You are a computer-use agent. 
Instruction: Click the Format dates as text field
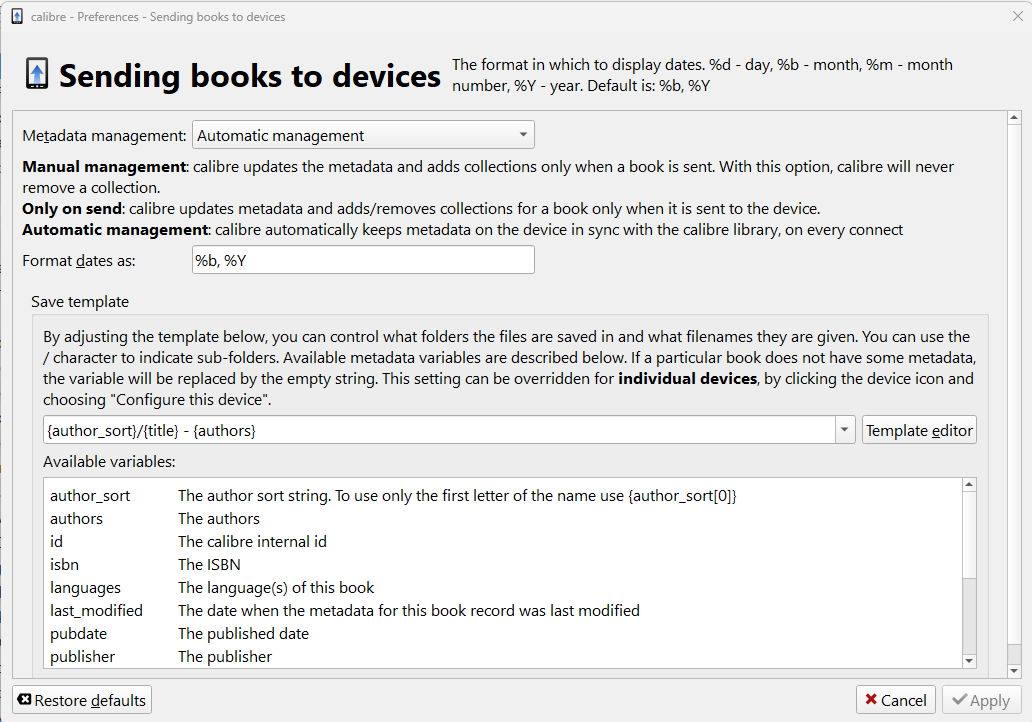363,260
